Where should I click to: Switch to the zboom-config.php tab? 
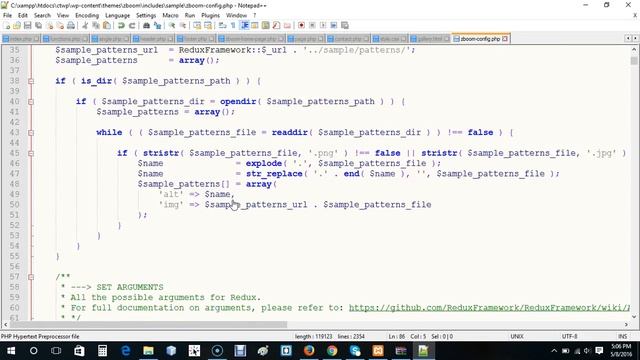480,39
